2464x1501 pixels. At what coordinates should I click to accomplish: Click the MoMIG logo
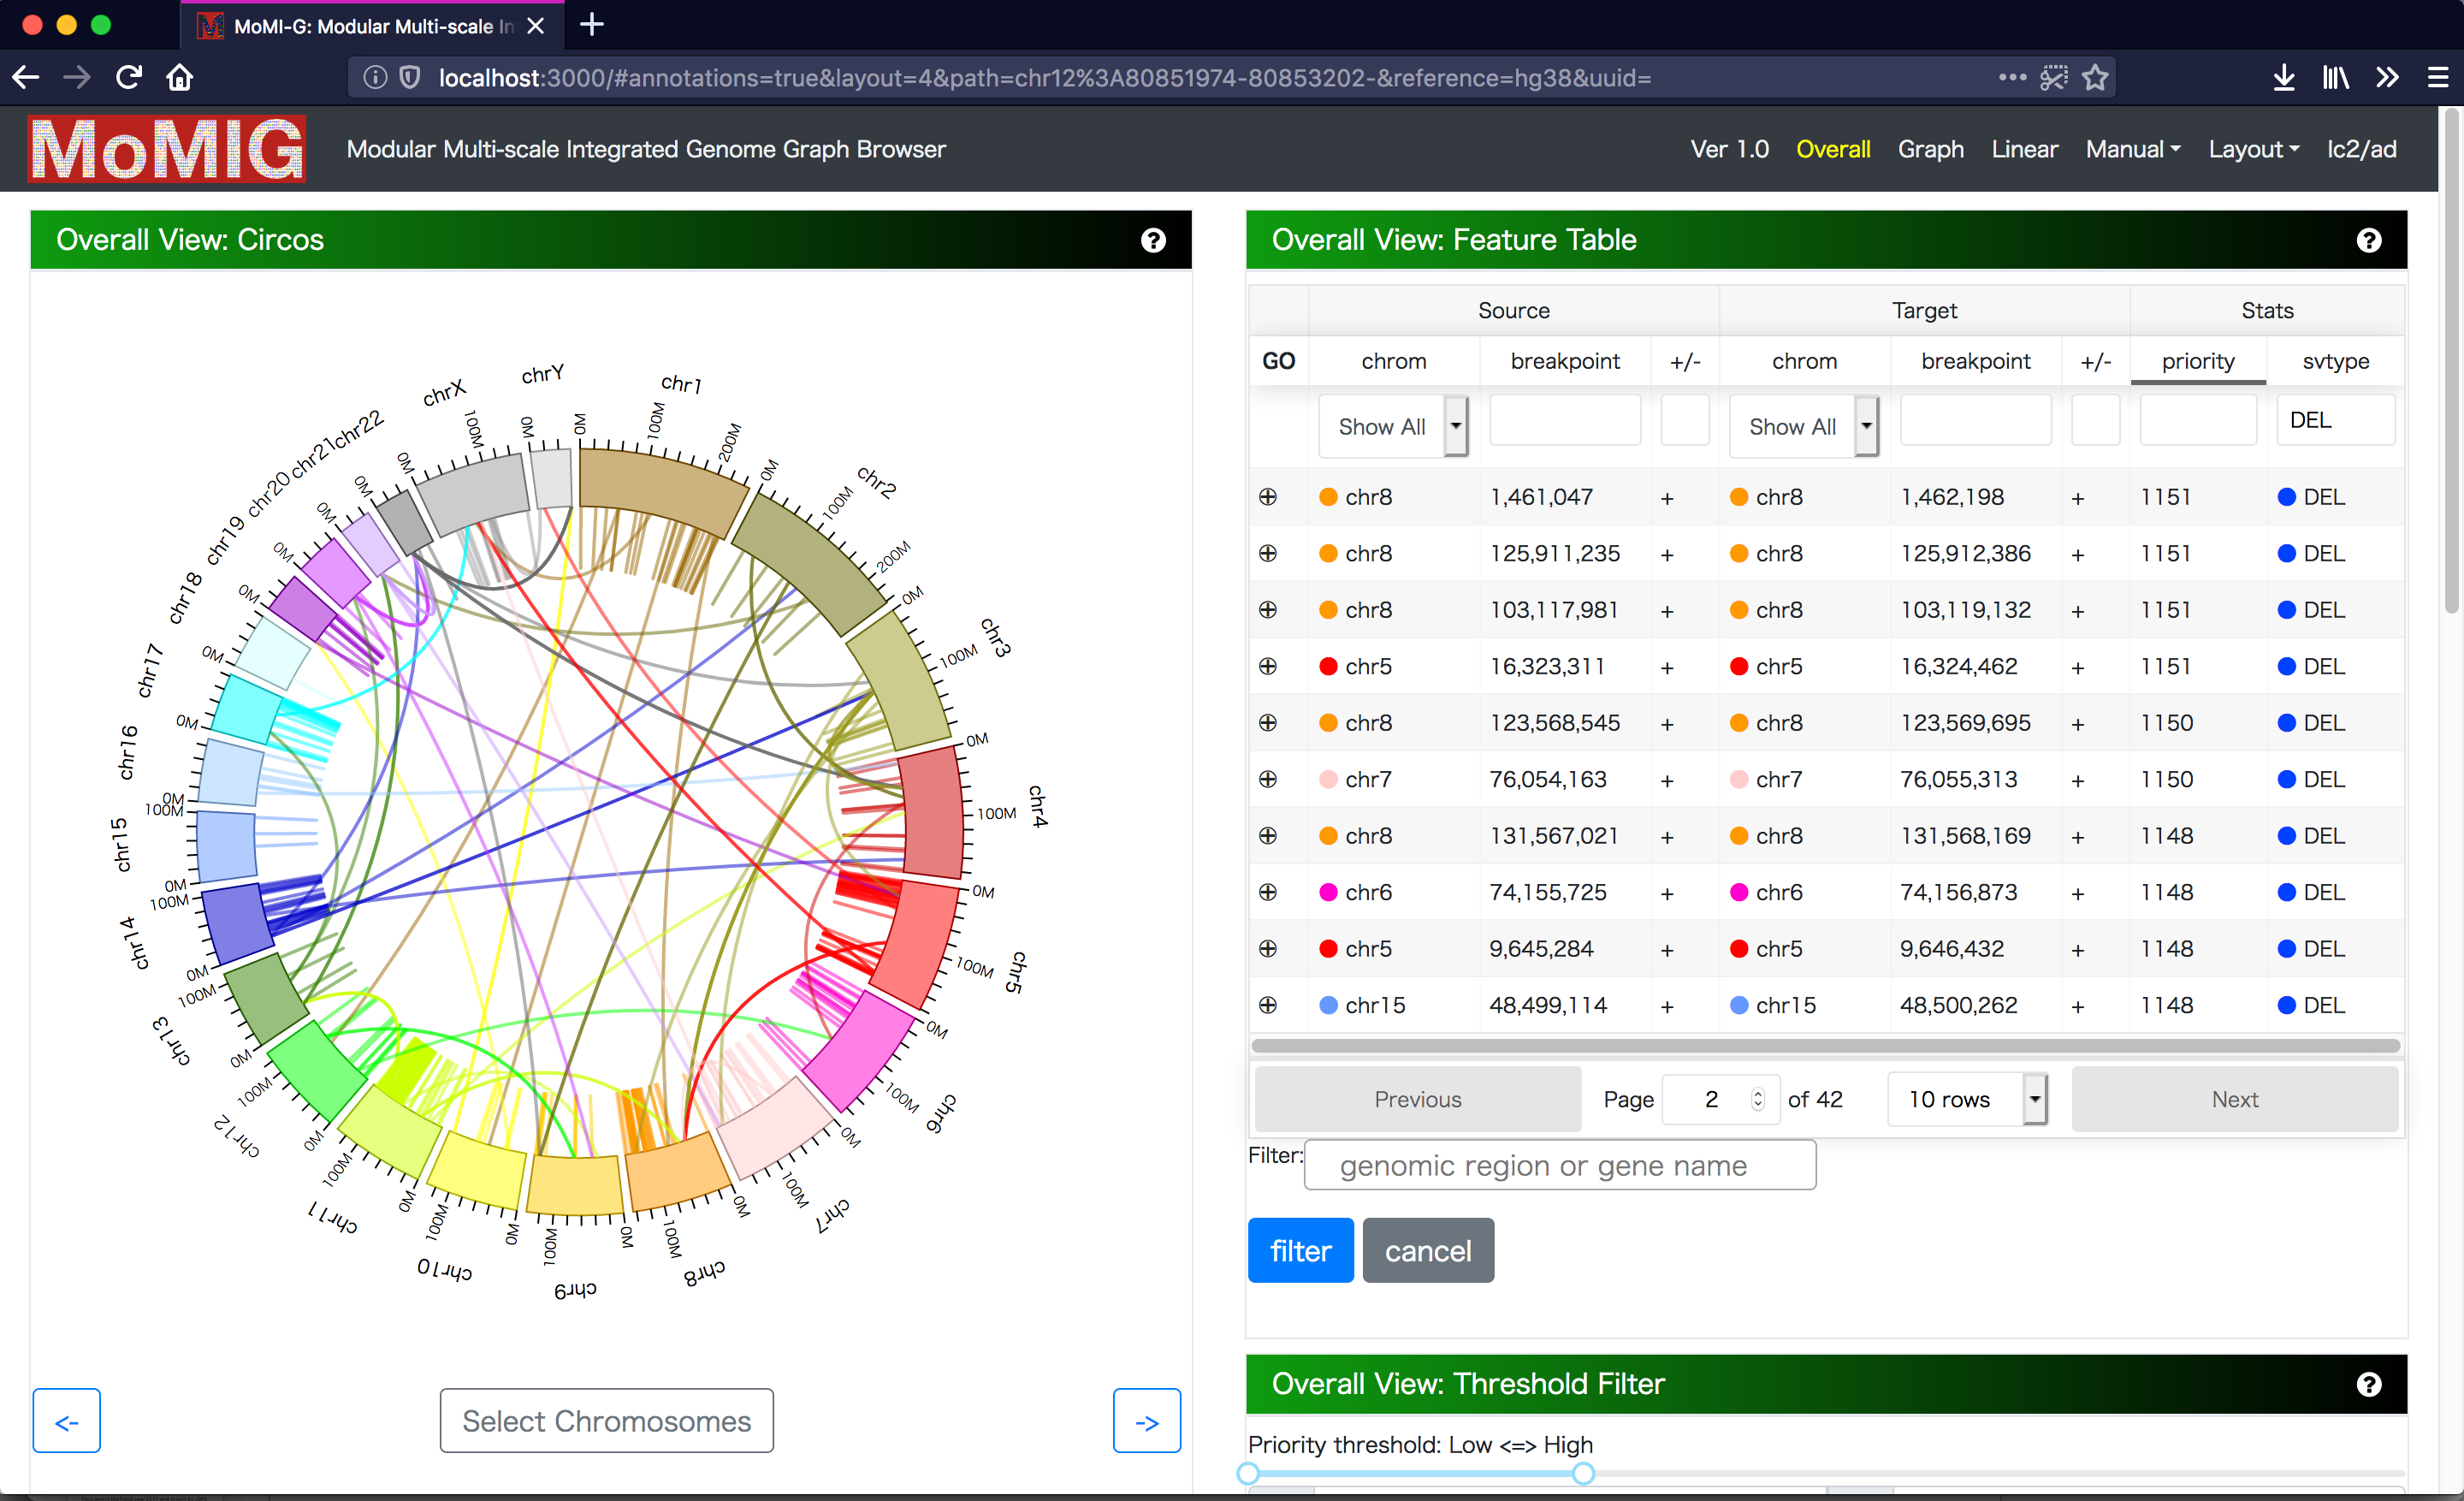167,149
